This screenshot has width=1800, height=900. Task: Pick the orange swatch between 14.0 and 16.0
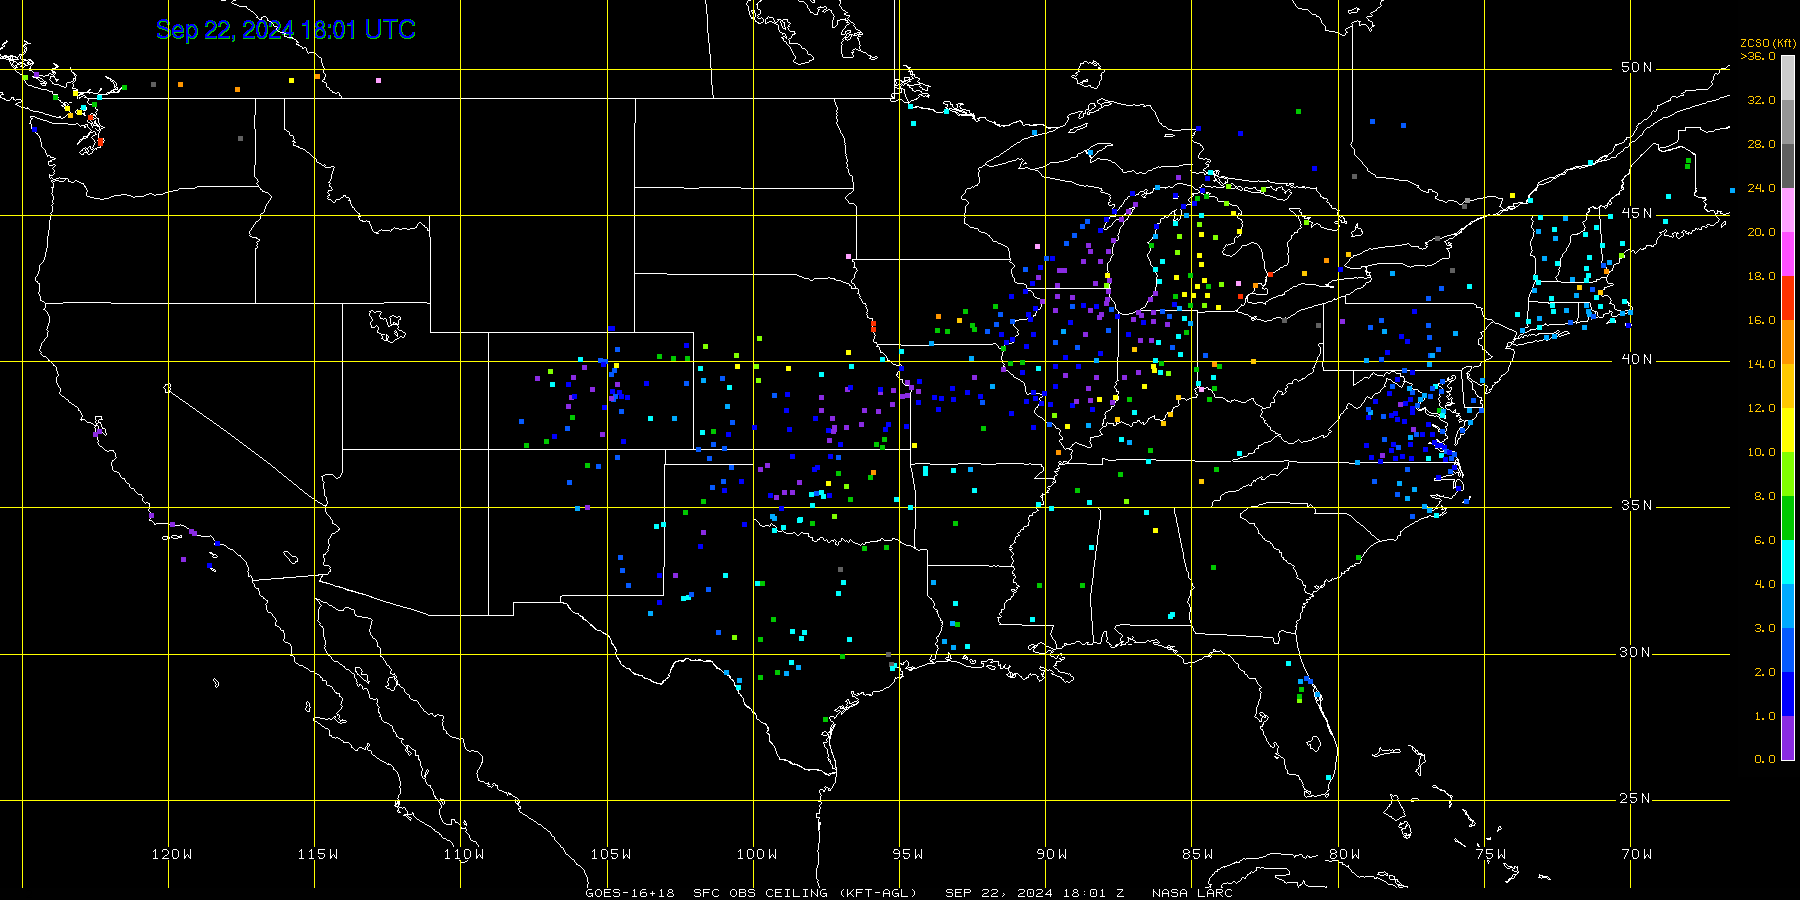[x=1788, y=342]
